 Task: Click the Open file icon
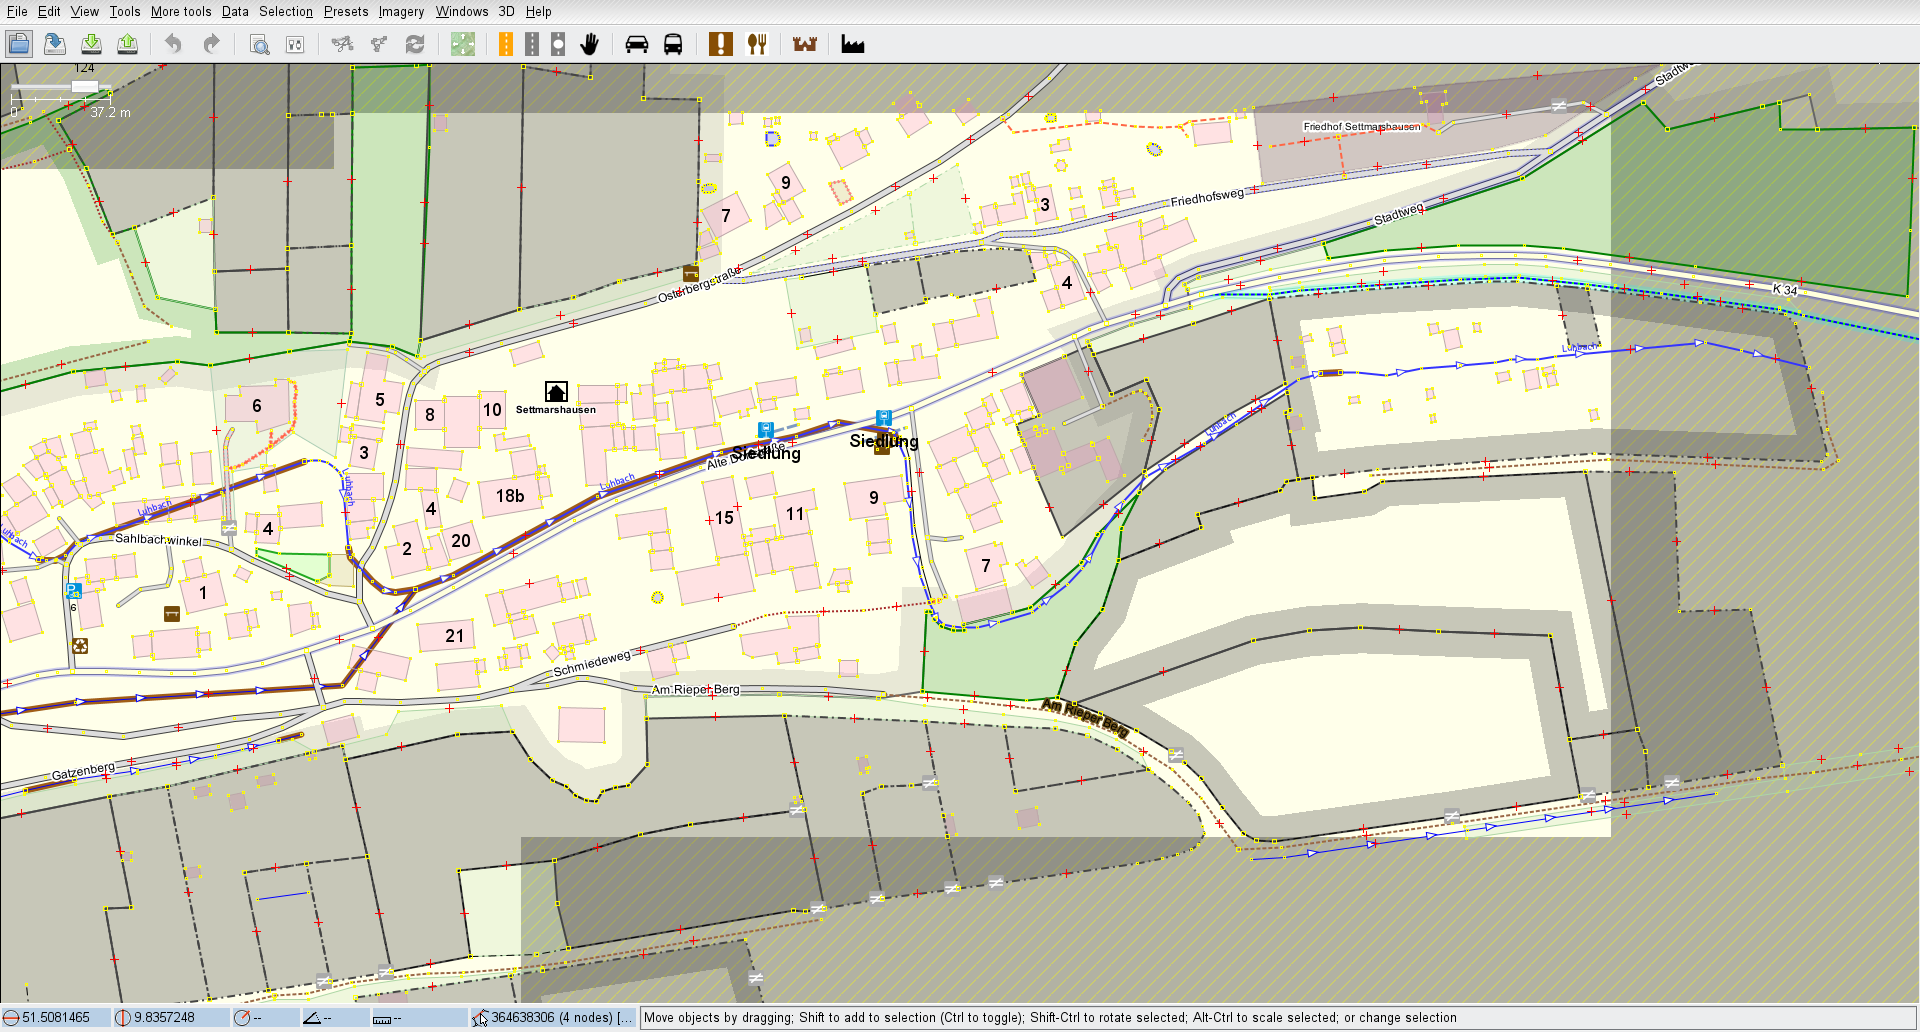[19, 44]
